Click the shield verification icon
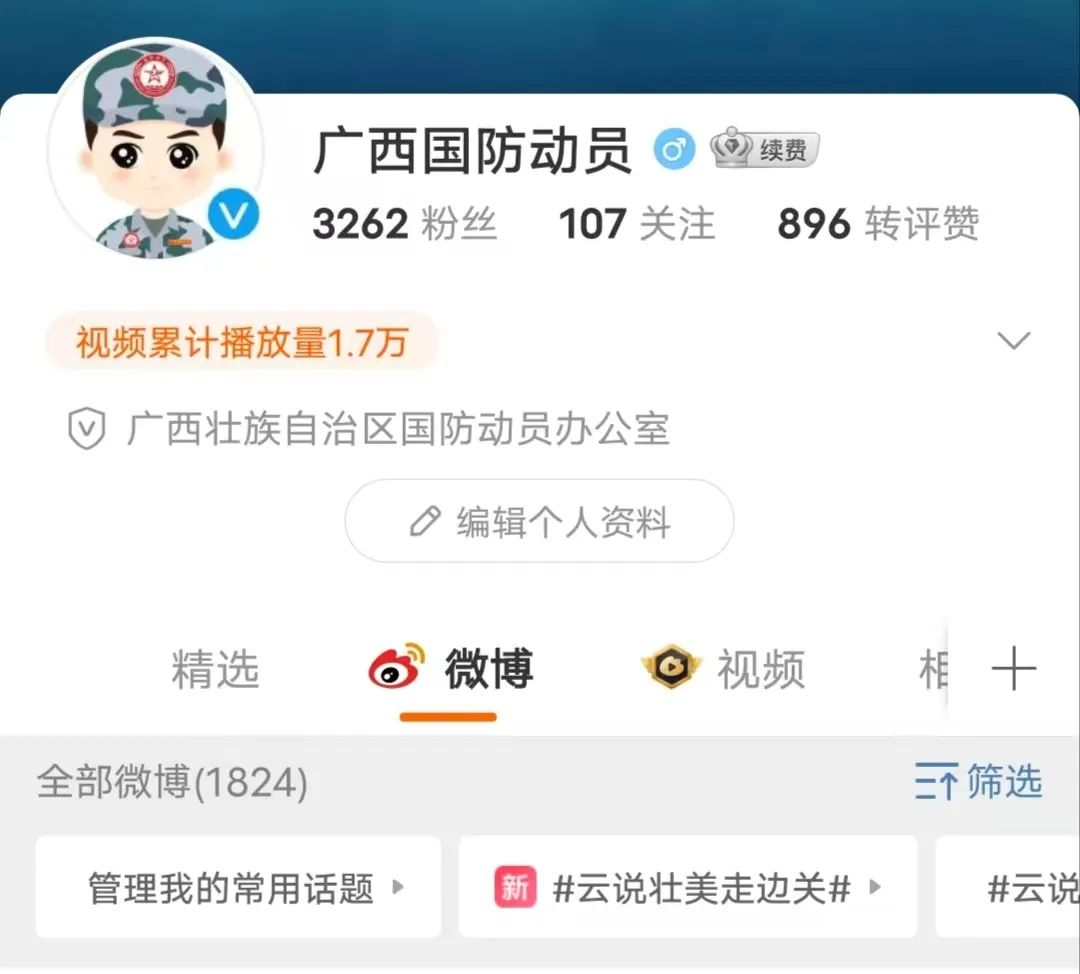This screenshot has width=1080, height=974. (x=87, y=428)
